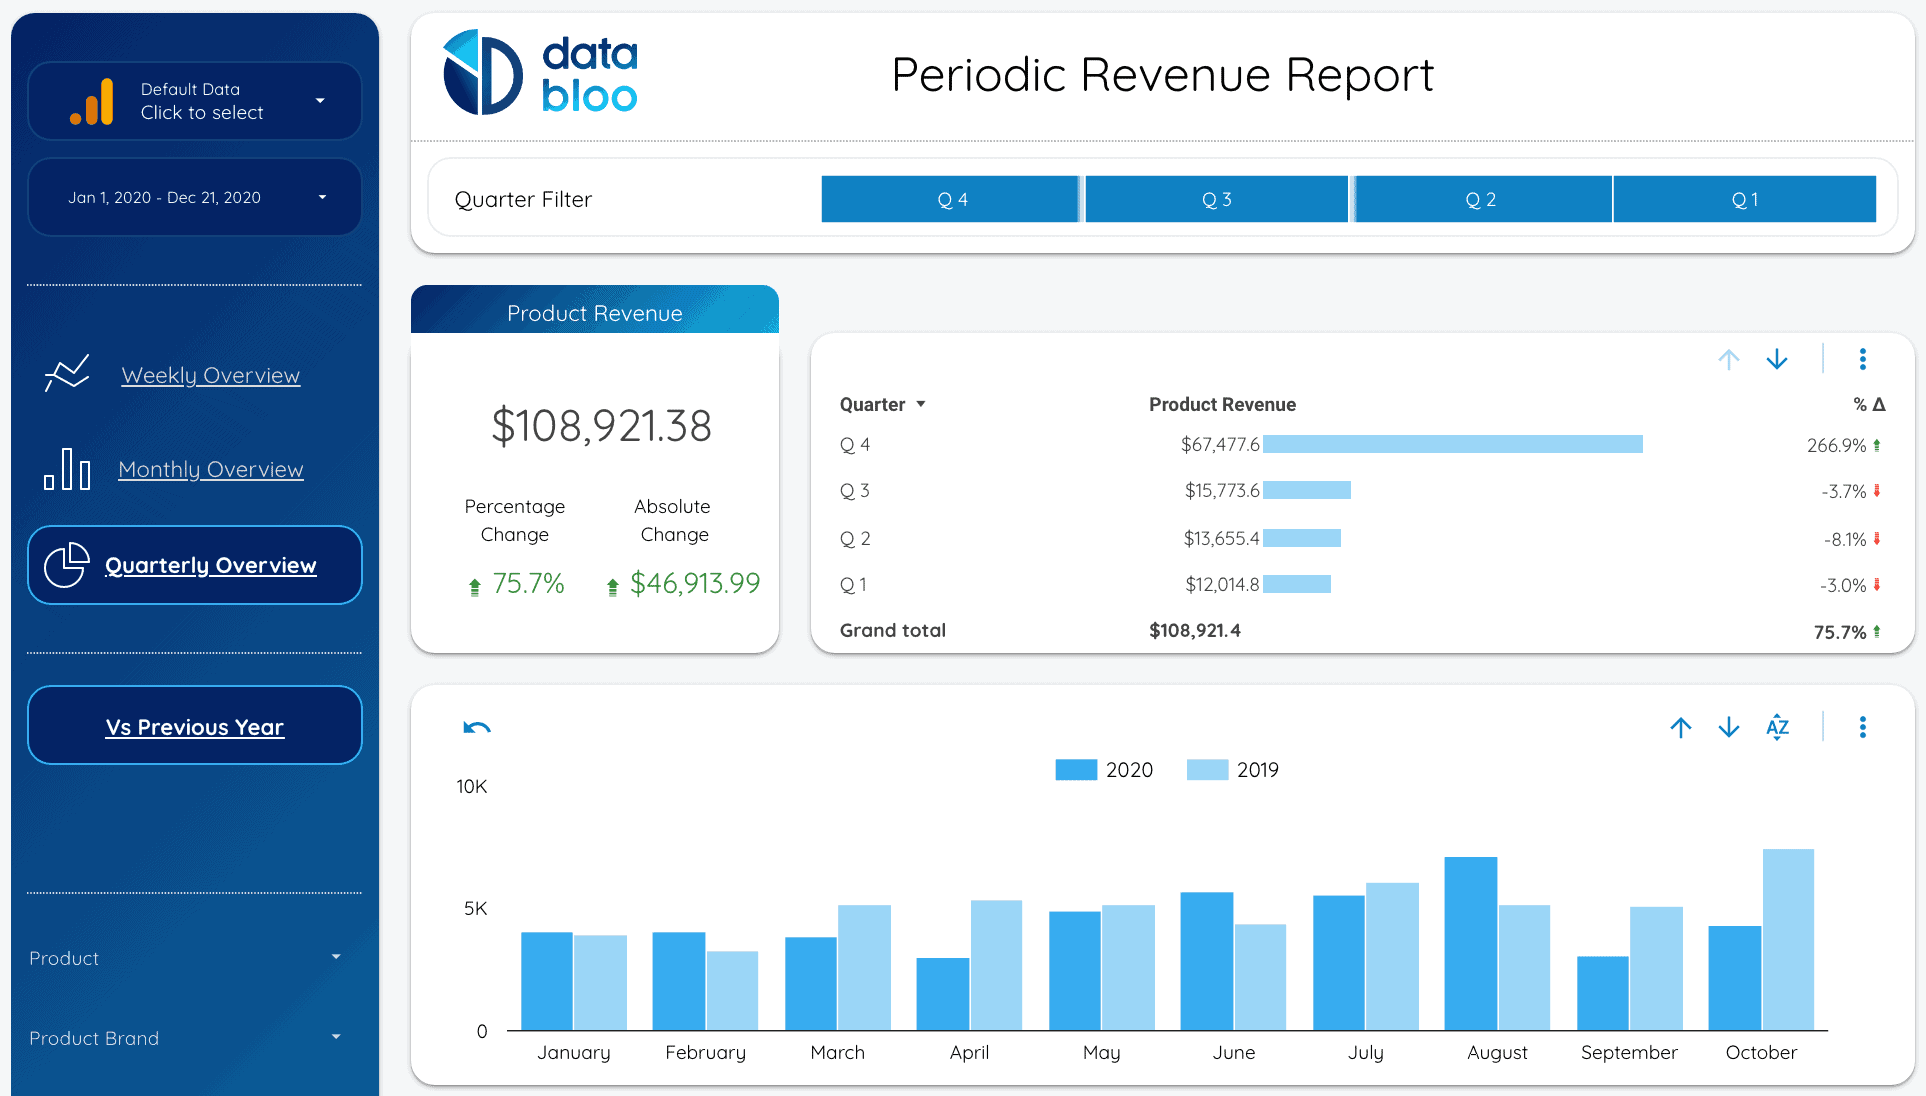Image resolution: width=1926 pixels, height=1096 pixels.
Task: Sort the quarterly table ascending with the up arrow
Action: (x=1728, y=359)
